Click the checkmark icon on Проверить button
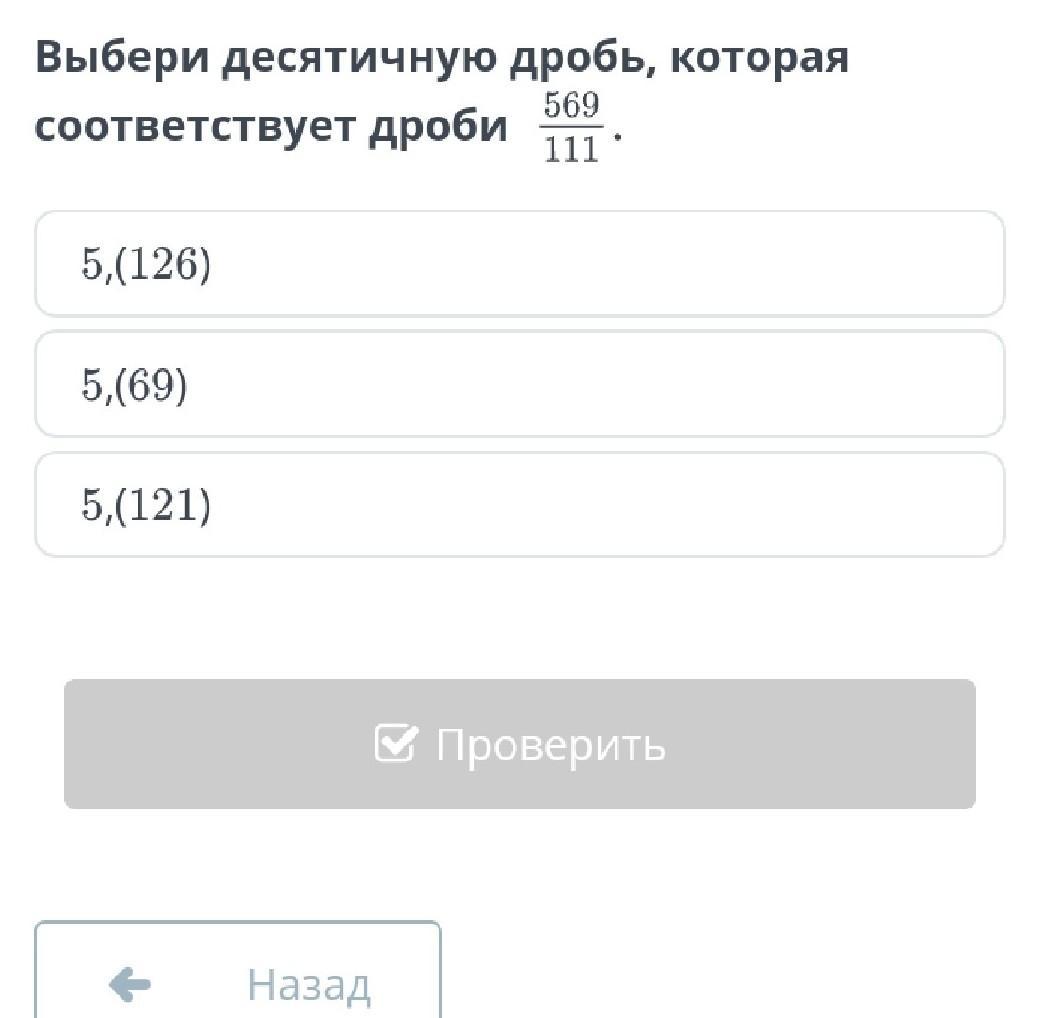1038x1018 pixels. (x=395, y=743)
